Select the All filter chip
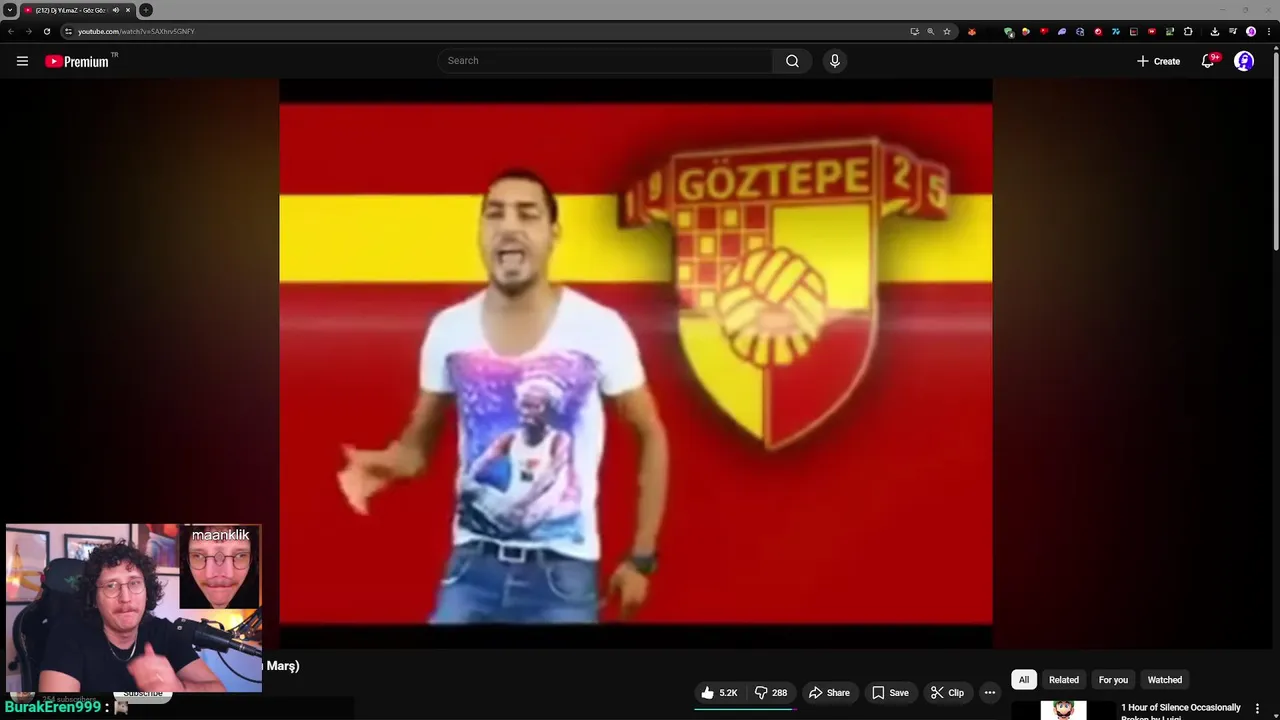1280x720 pixels. (x=1024, y=680)
